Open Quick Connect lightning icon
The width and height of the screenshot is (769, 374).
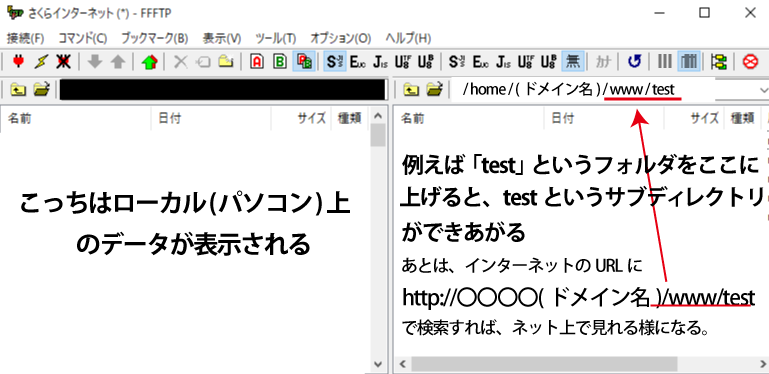41,62
